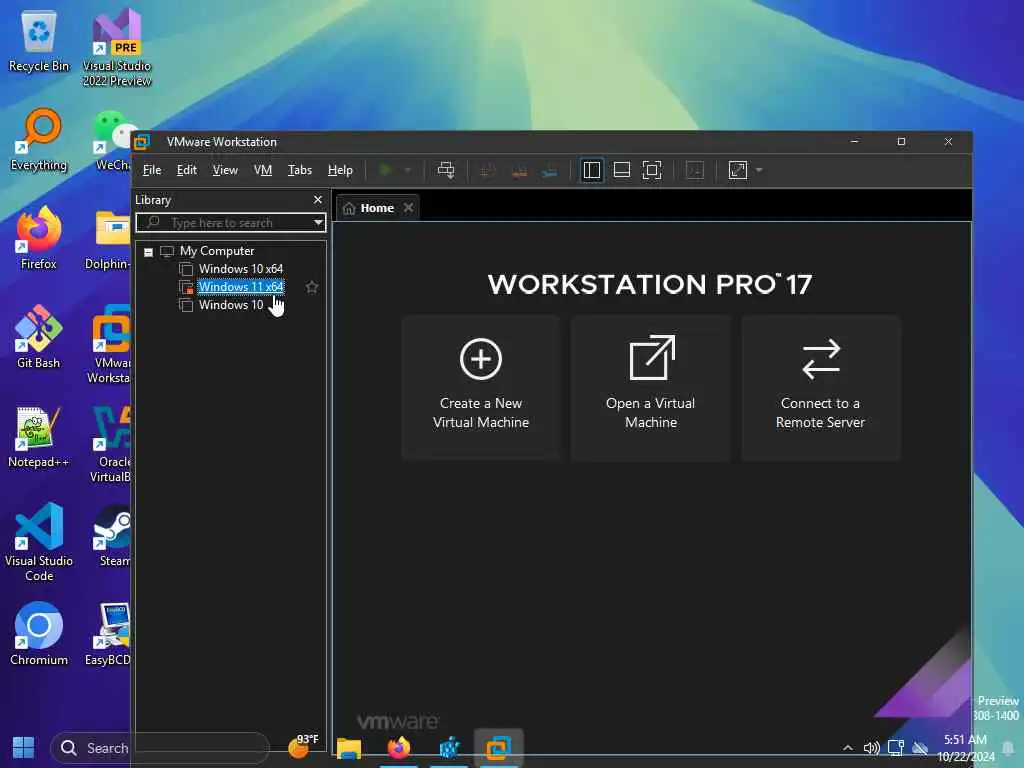Click the Unity mode toolbar icon
Image resolution: width=1024 pixels, height=768 pixels.
[x=695, y=170]
